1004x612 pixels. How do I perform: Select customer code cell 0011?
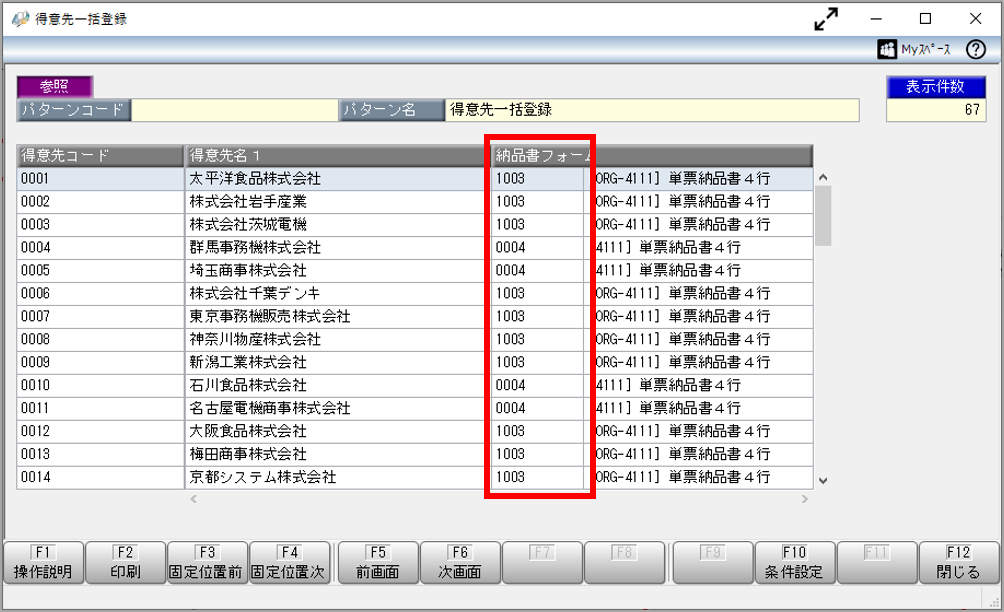(101, 408)
